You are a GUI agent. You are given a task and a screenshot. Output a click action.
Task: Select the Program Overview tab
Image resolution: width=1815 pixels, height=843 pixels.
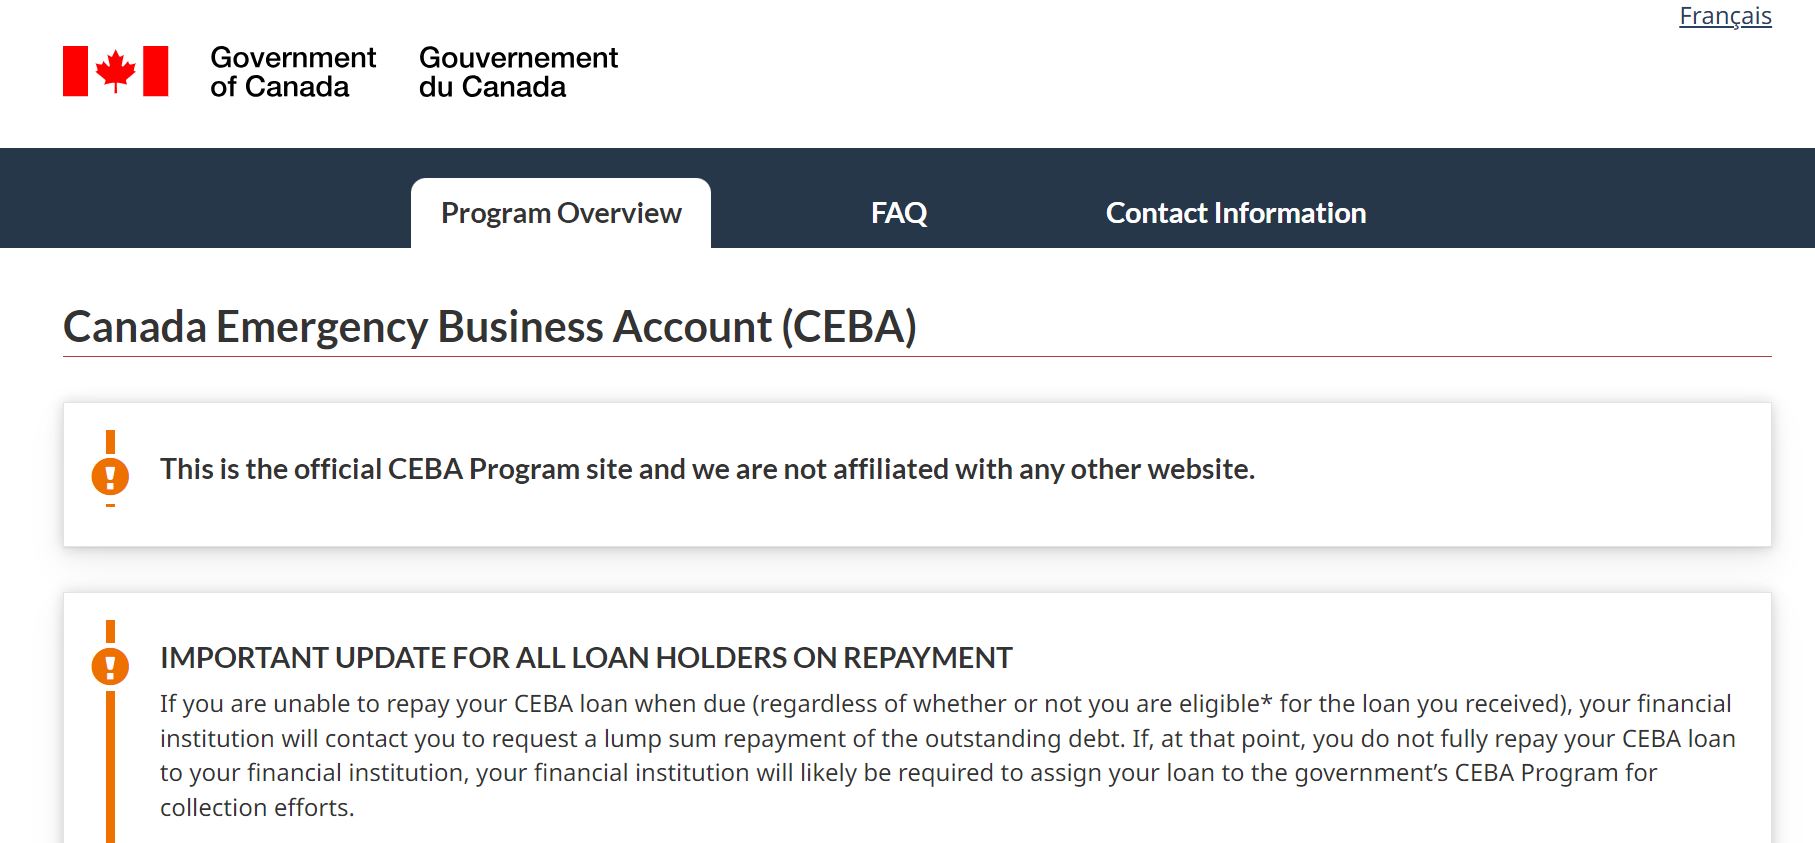click(x=561, y=212)
